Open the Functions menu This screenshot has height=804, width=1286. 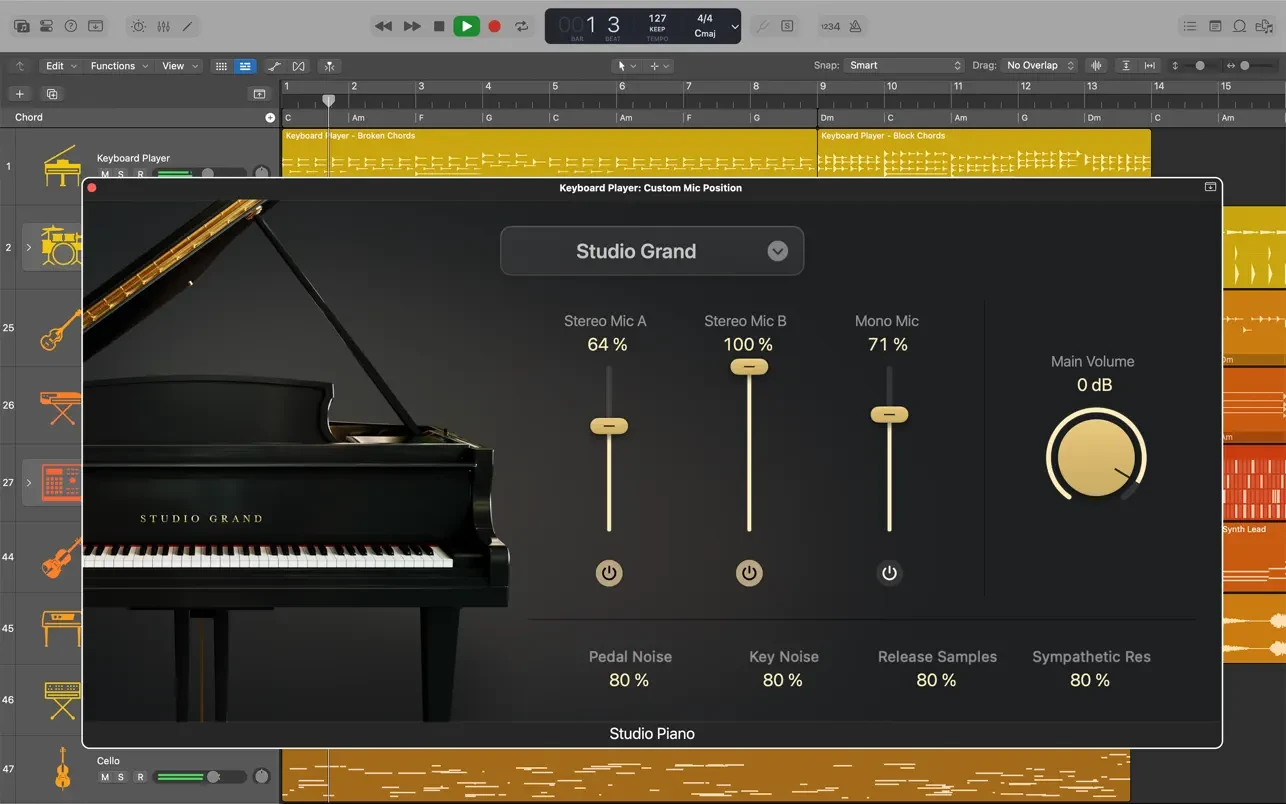[x=119, y=66]
